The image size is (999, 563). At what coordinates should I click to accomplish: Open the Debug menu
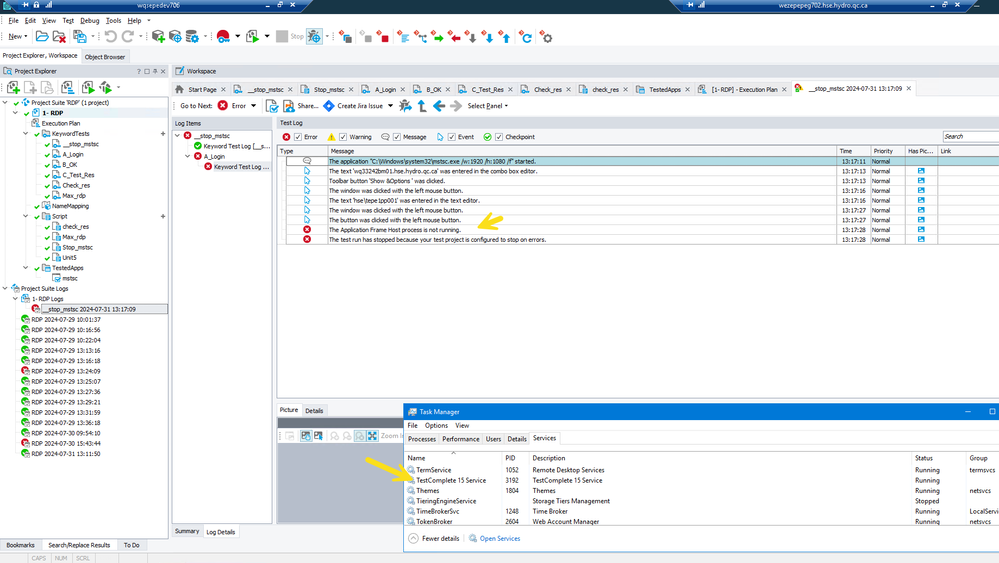pyautogui.click(x=89, y=20)
